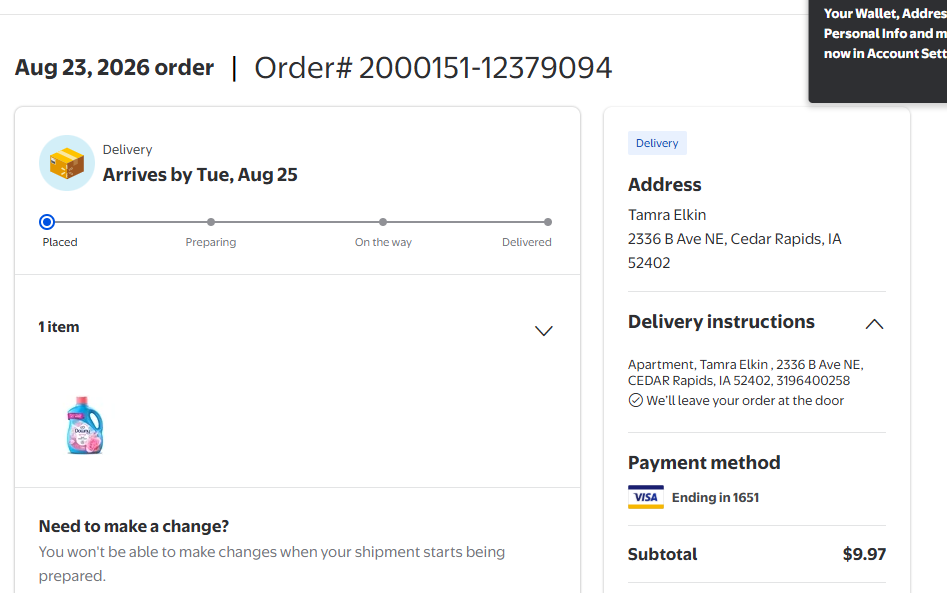Click the checkmark circle icon beside leave at door
The image size is (947, 593).
click(x=635, y=400)
